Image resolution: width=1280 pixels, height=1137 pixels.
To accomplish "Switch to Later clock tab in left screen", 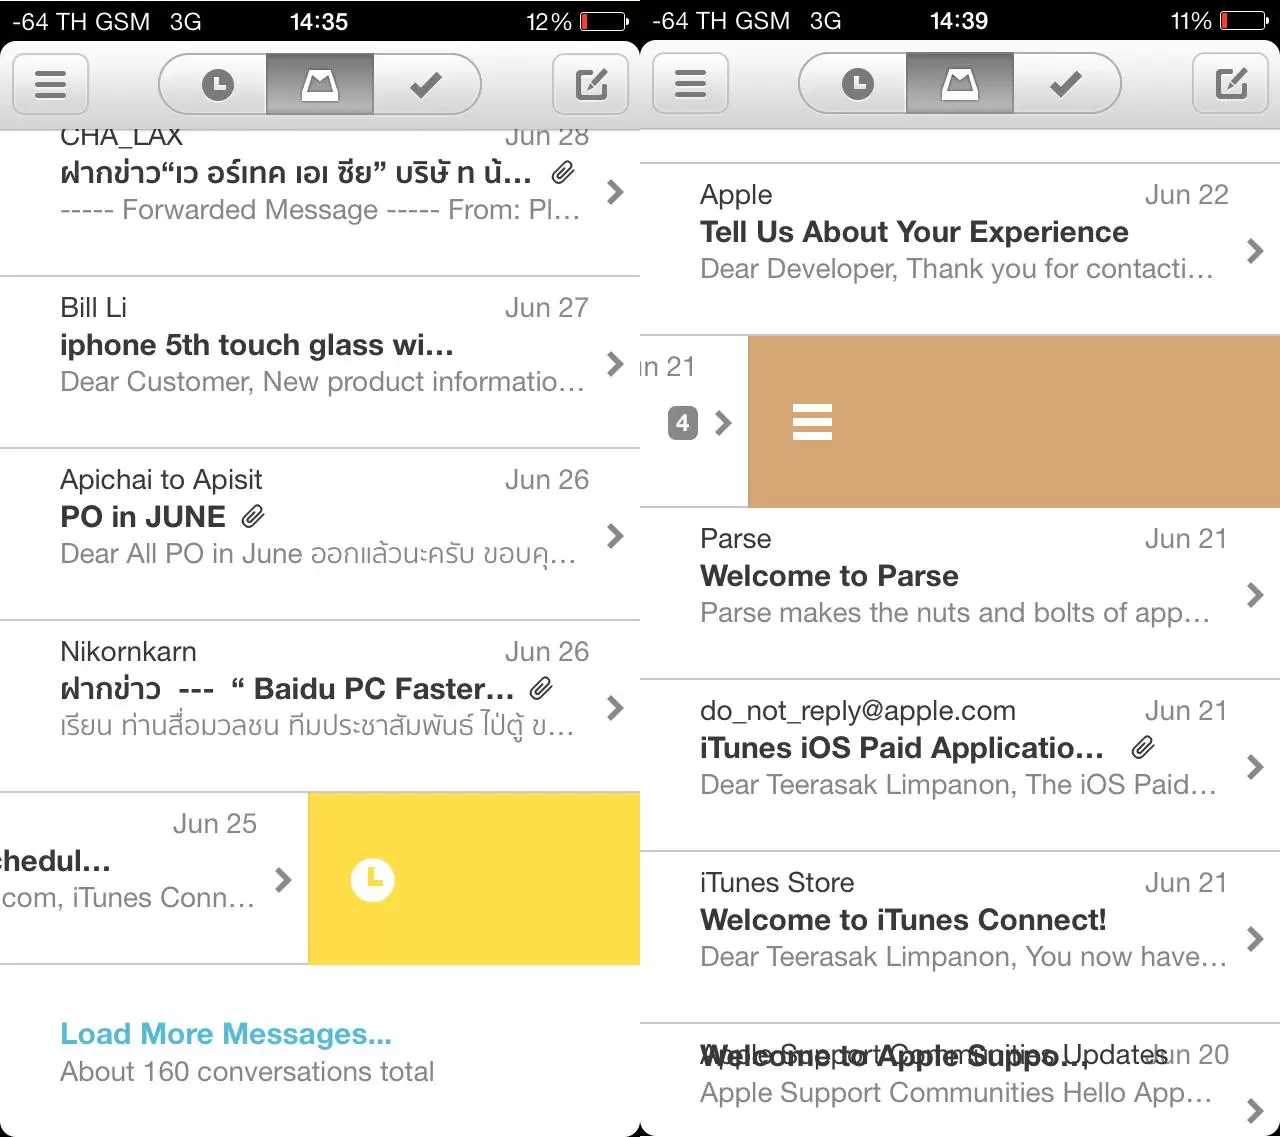I will point(213,84).
